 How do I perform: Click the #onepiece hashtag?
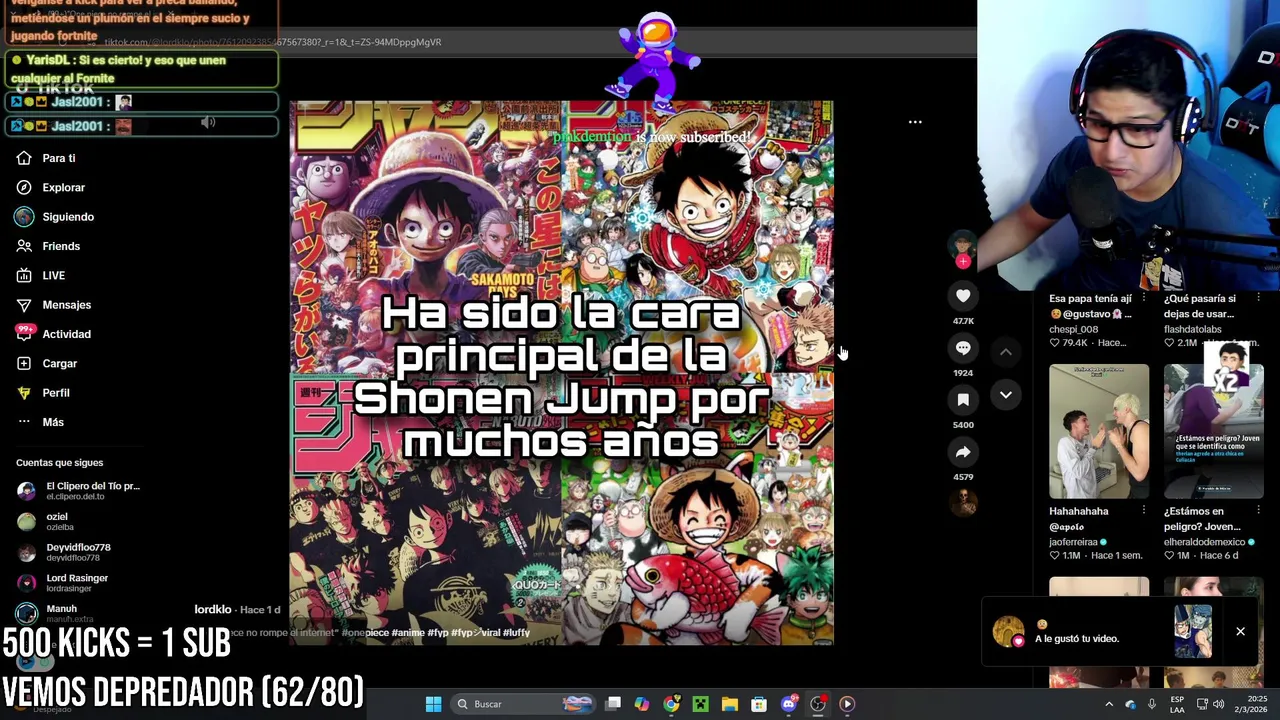[365, 633]
